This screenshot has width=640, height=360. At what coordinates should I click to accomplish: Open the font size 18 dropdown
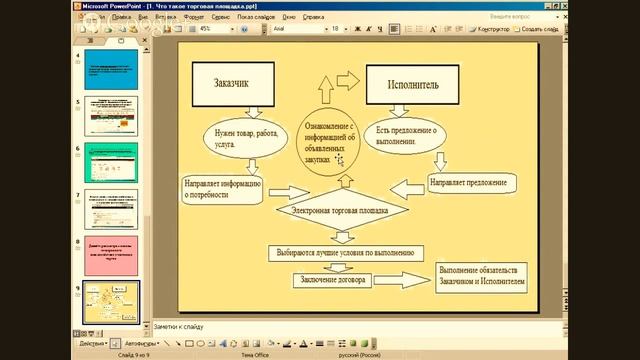click(346, 29)
